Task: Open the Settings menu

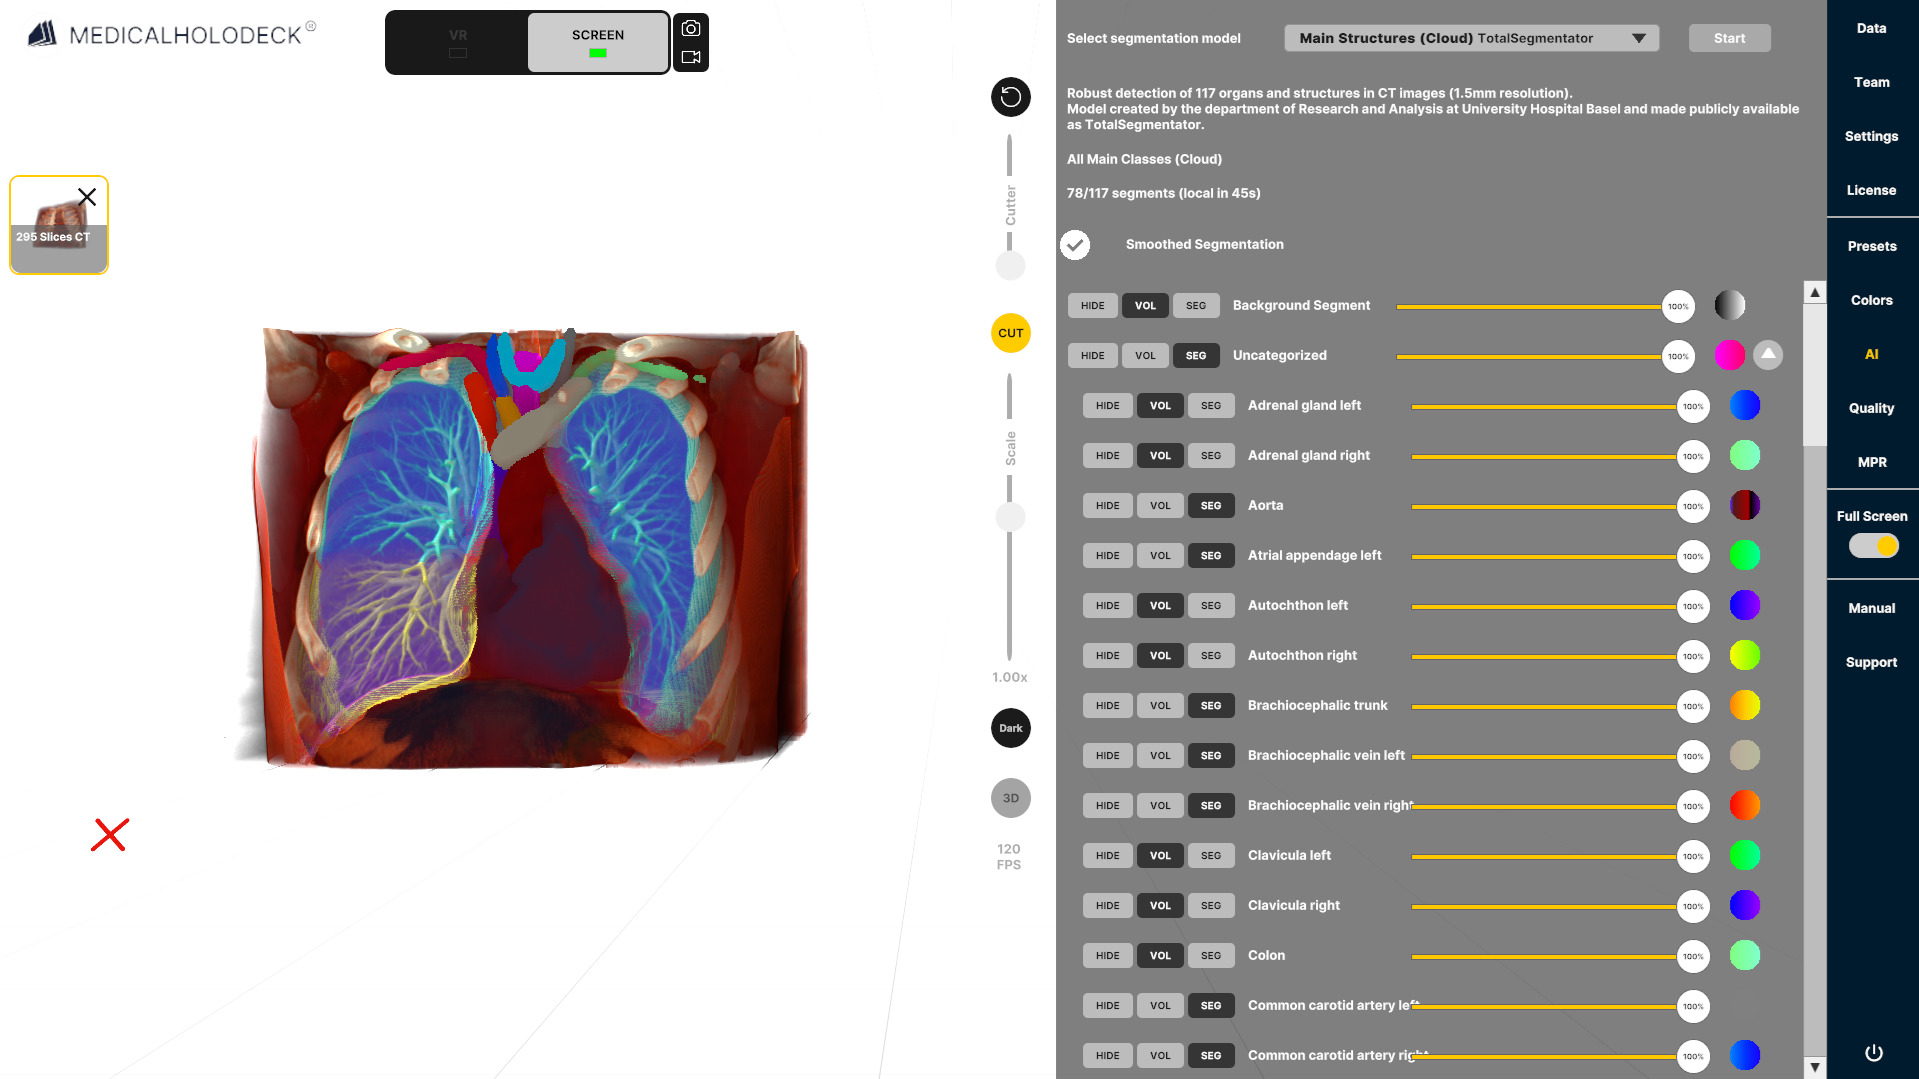Action: tap(1872, 136)
